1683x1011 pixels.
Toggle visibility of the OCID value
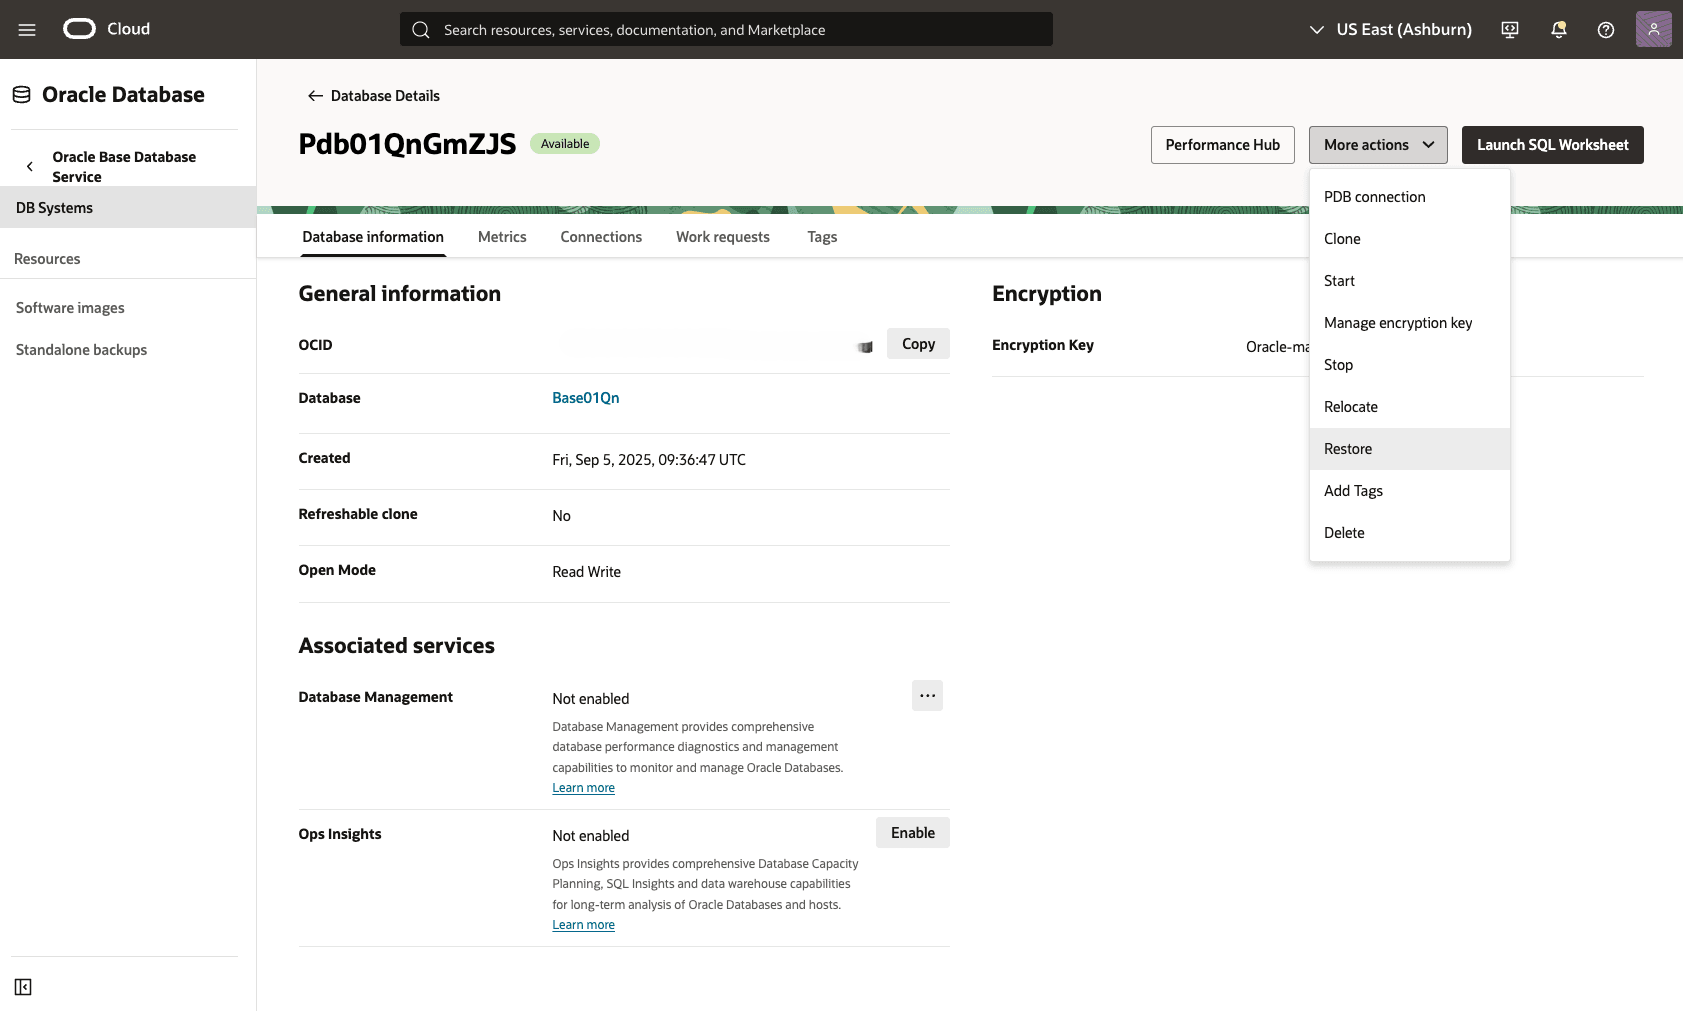[x=864, y=347]
